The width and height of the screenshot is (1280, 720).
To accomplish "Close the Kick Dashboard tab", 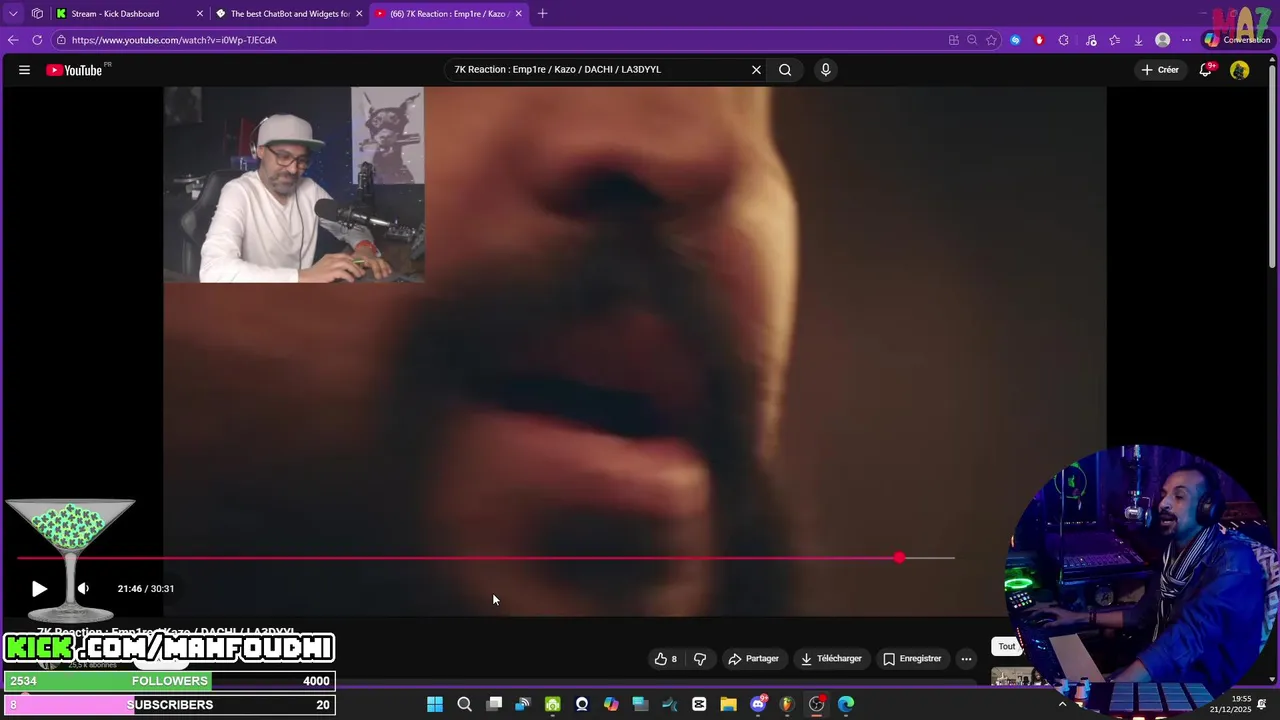I will 199,14.
